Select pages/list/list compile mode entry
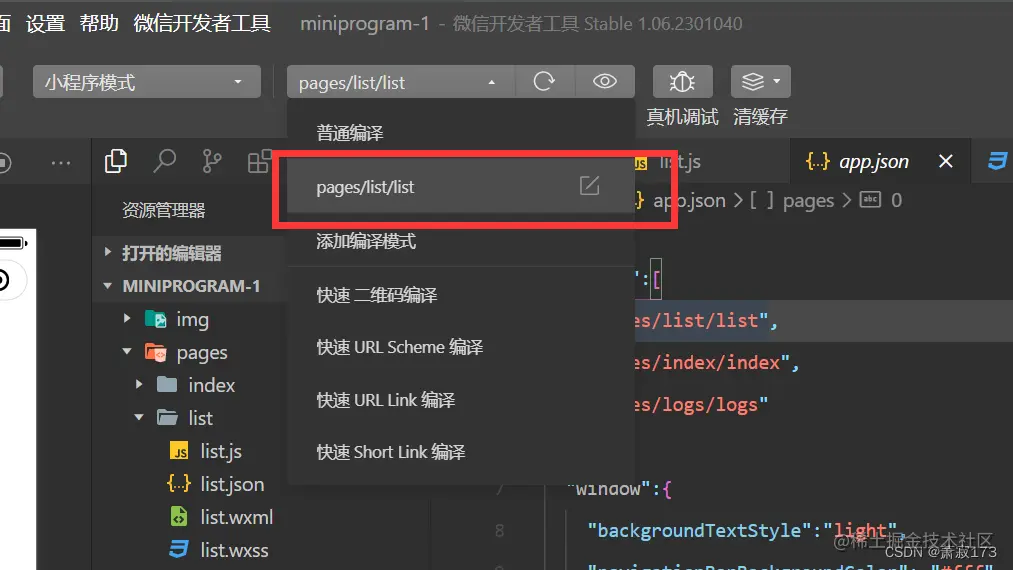Viewport: 1013px width, 570px height. (461, 187)
